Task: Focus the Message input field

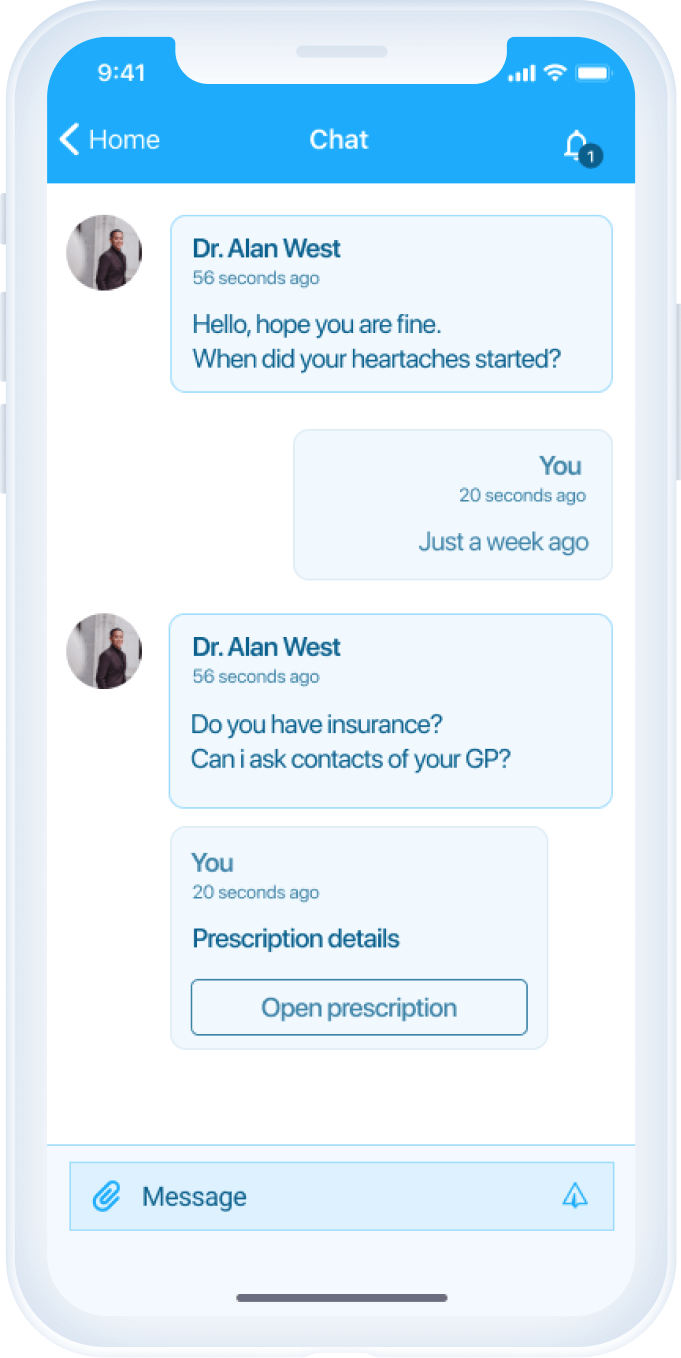Action: point(341,1196)
